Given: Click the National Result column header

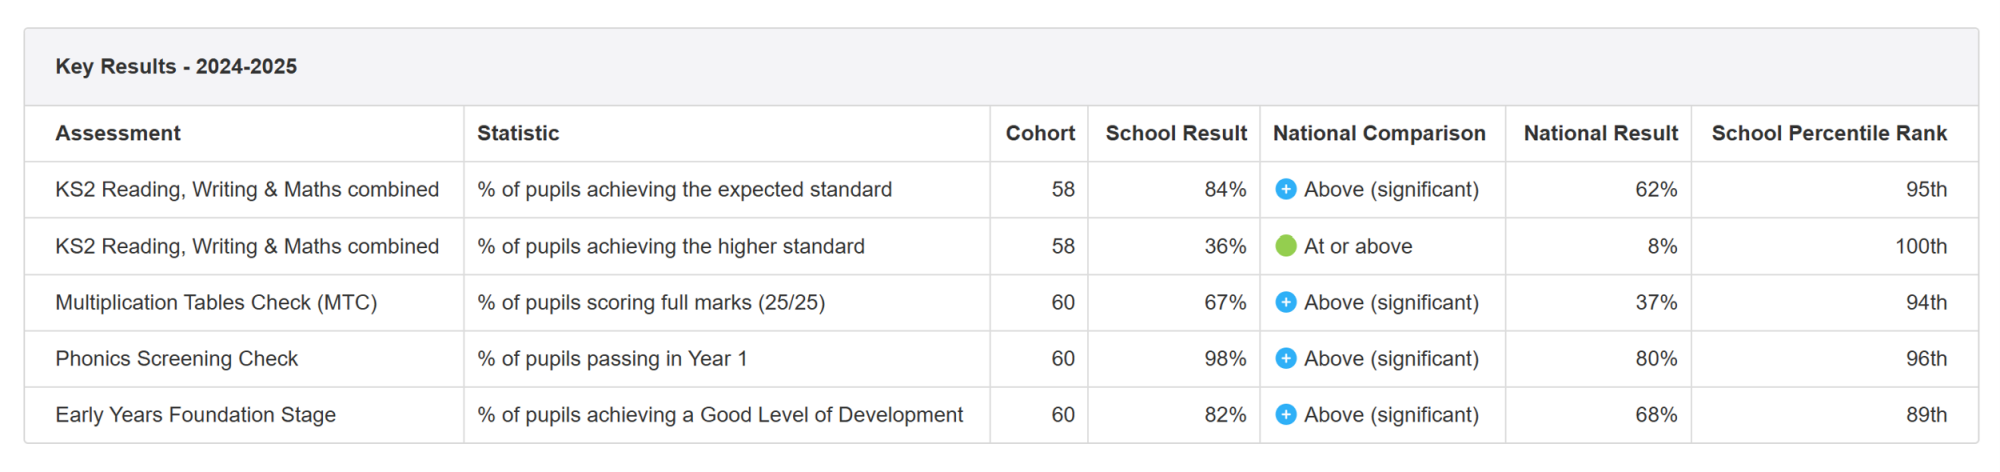Looking at the screenshot, I should [1601, 133].
